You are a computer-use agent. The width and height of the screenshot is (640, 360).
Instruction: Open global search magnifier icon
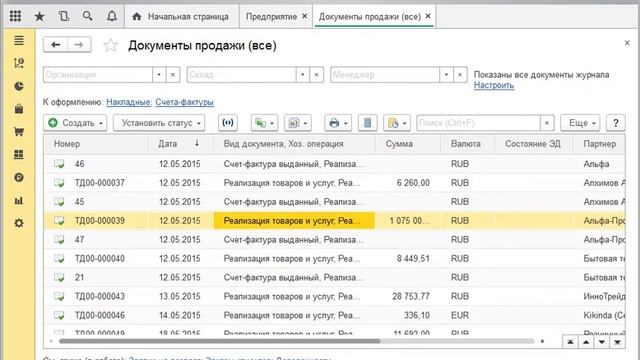click(87, 16)
